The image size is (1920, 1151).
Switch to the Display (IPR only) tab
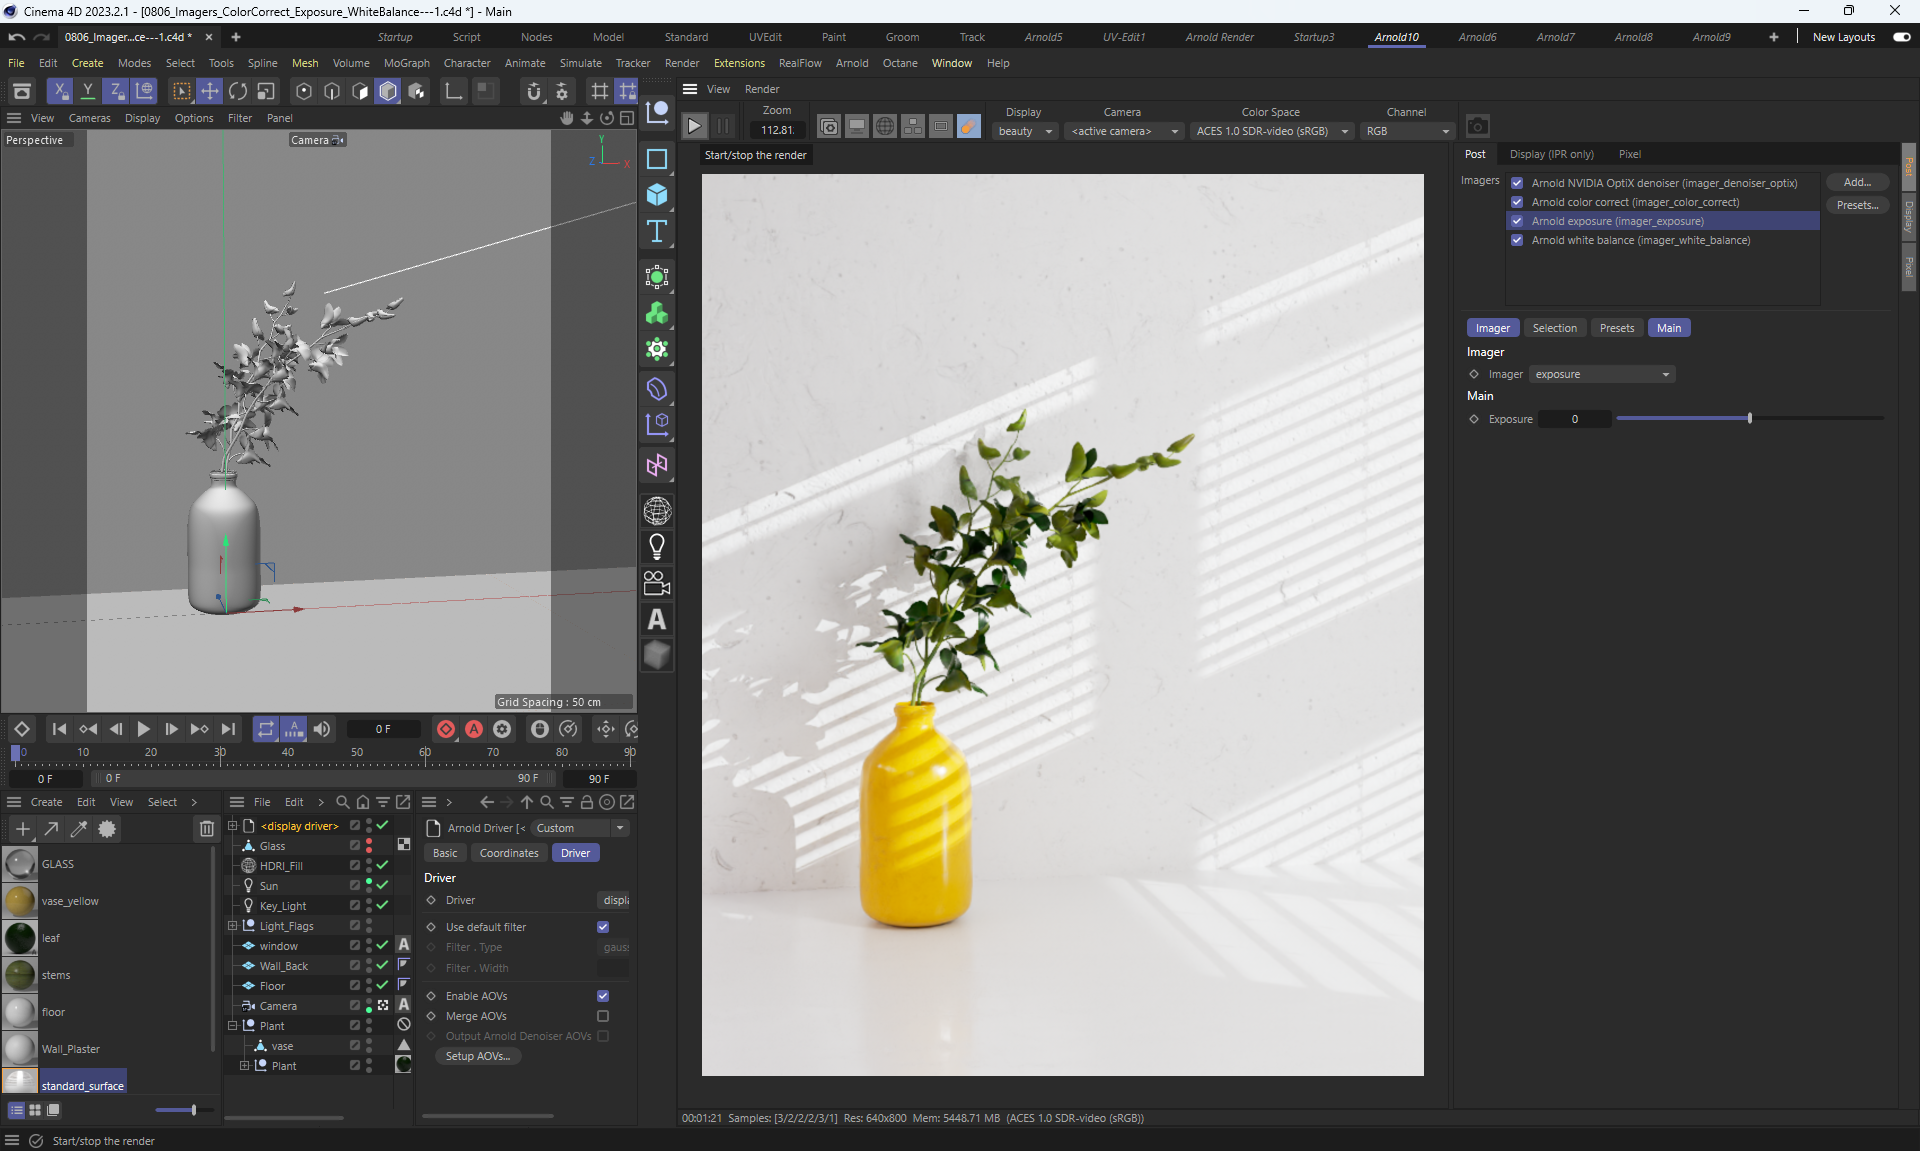click(x=1551, y=154)
